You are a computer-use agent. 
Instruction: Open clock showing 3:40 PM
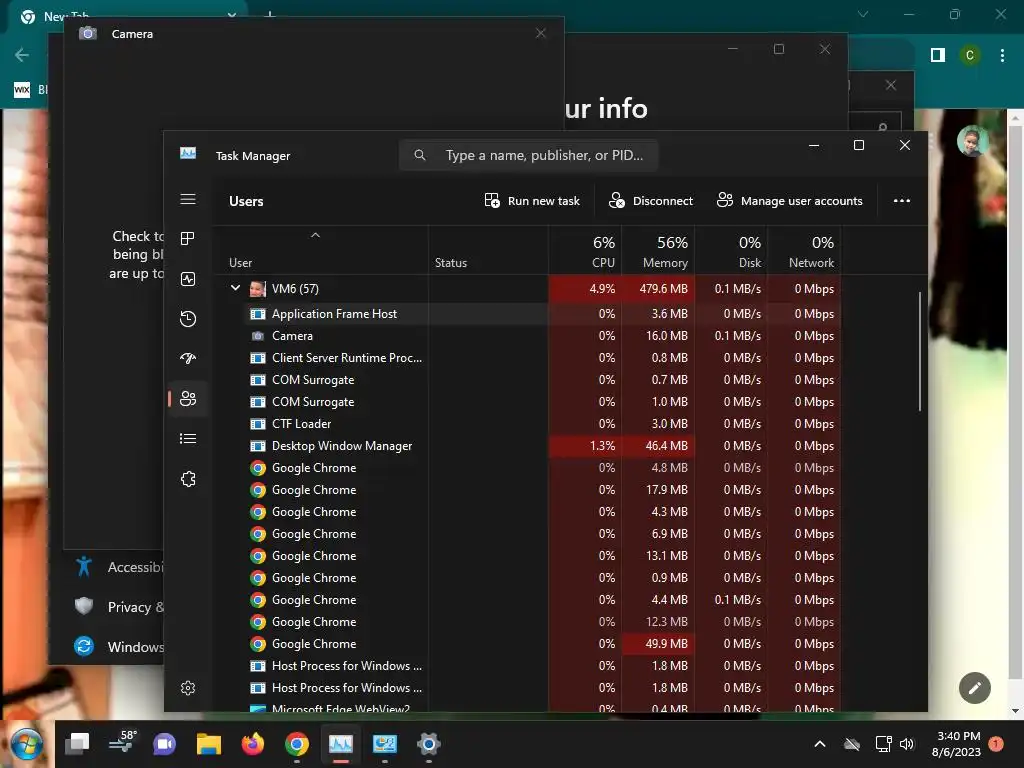click(957, 744)
